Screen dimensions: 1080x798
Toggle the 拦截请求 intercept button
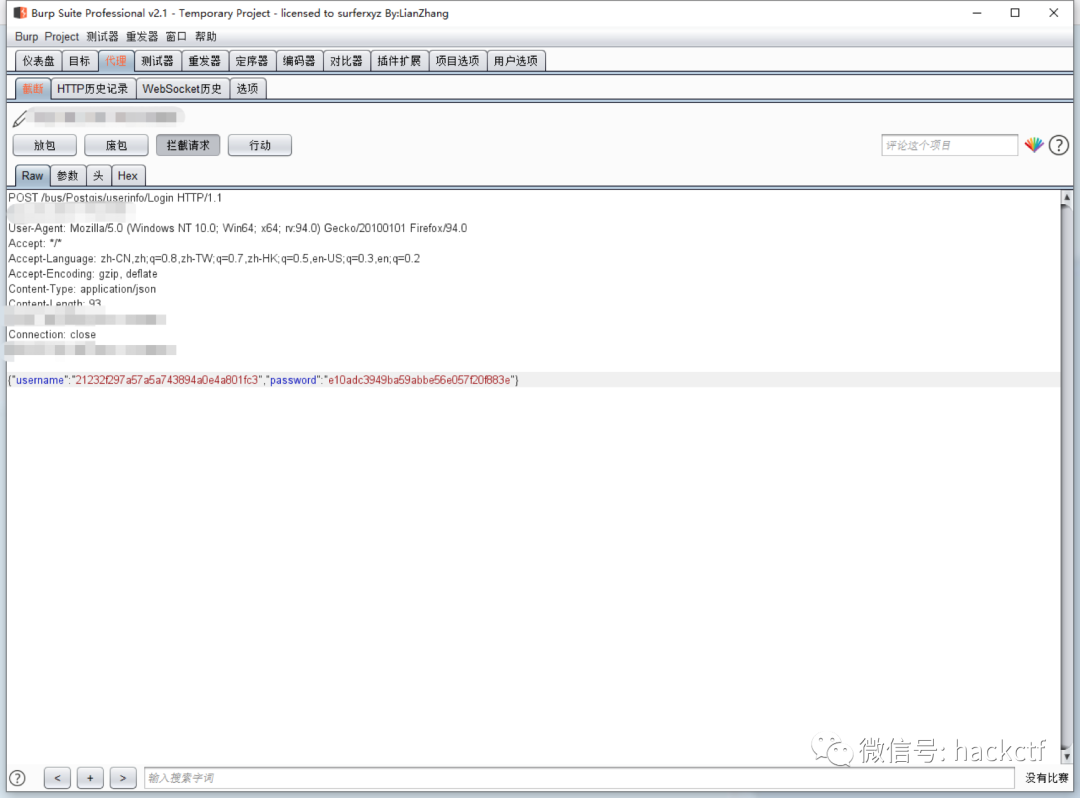pyautogui.click(x=188, y=145)
